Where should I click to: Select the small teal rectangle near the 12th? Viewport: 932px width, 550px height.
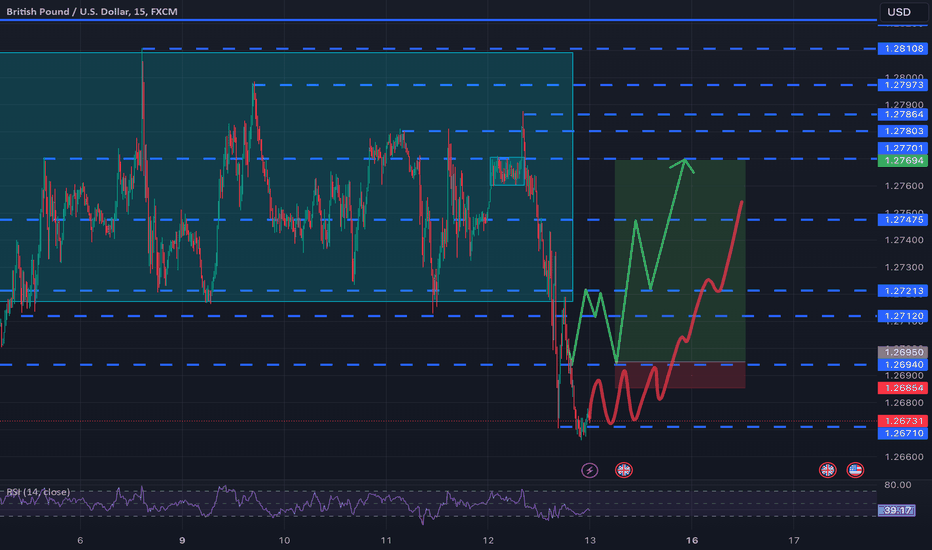(x=507, y=171)
